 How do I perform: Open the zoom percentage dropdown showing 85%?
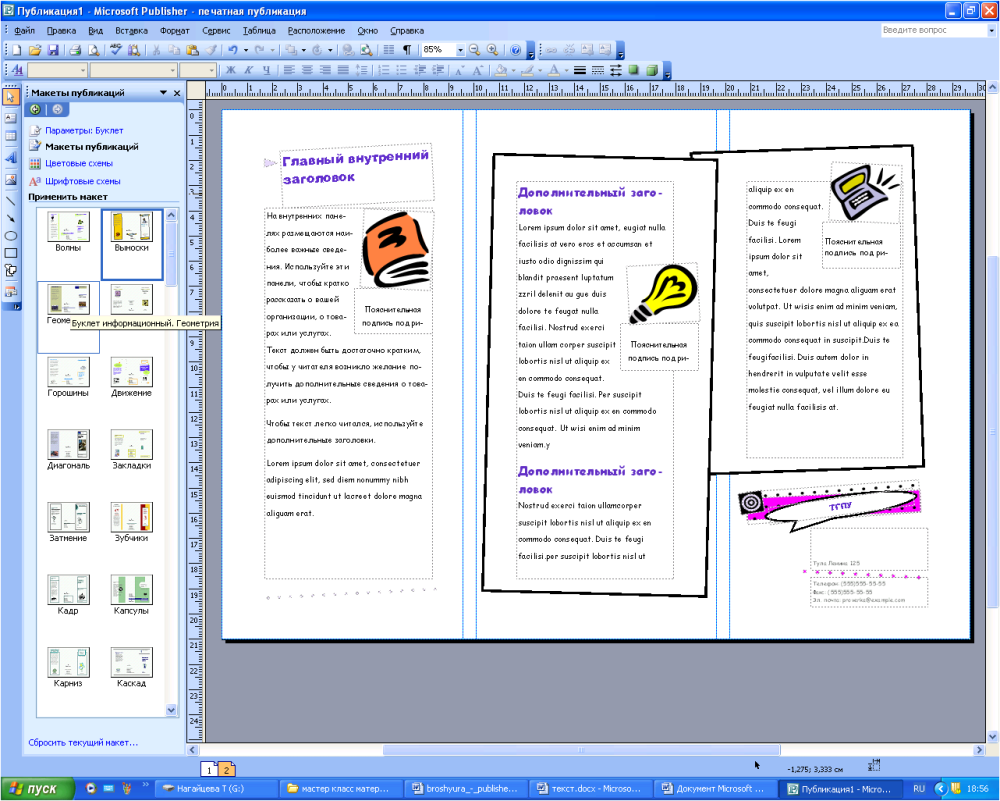[460, 50]
